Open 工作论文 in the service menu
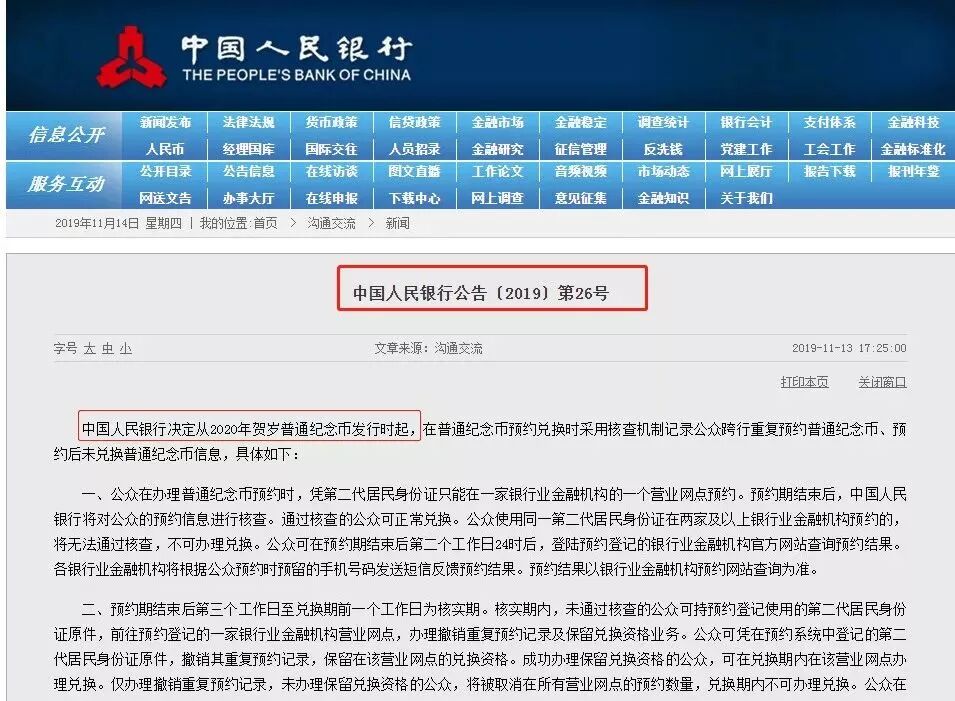 498,172
